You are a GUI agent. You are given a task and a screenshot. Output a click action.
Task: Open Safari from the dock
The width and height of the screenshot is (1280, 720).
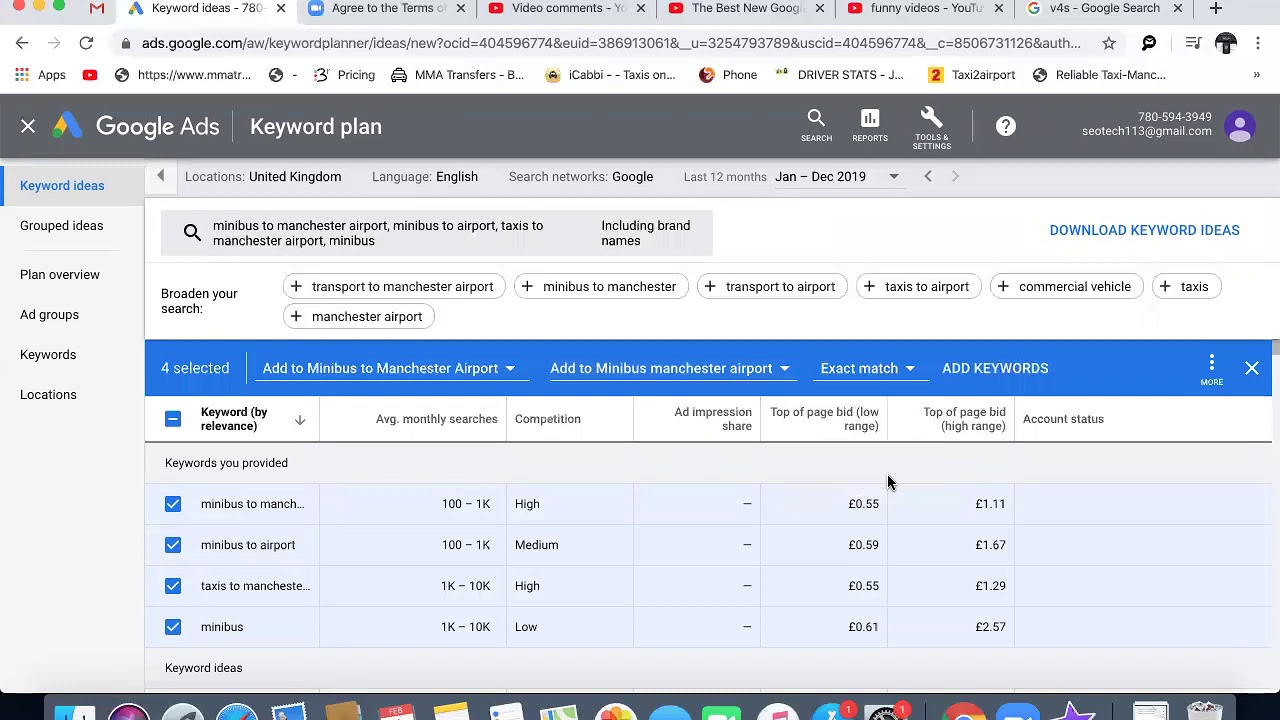237,711
